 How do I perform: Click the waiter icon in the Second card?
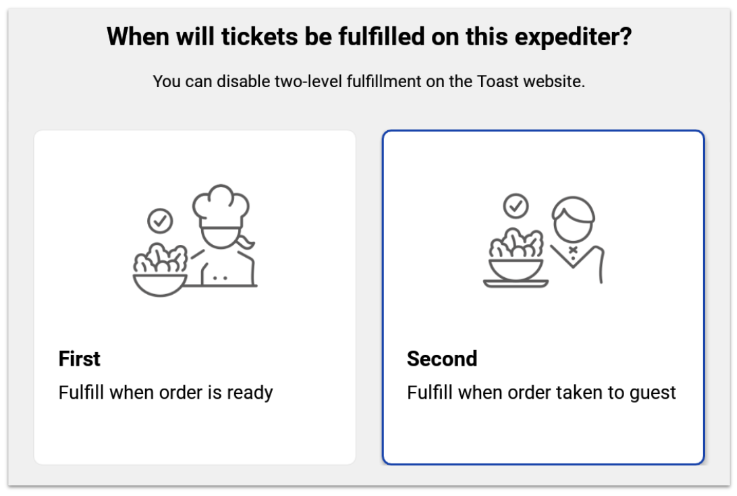577,240
